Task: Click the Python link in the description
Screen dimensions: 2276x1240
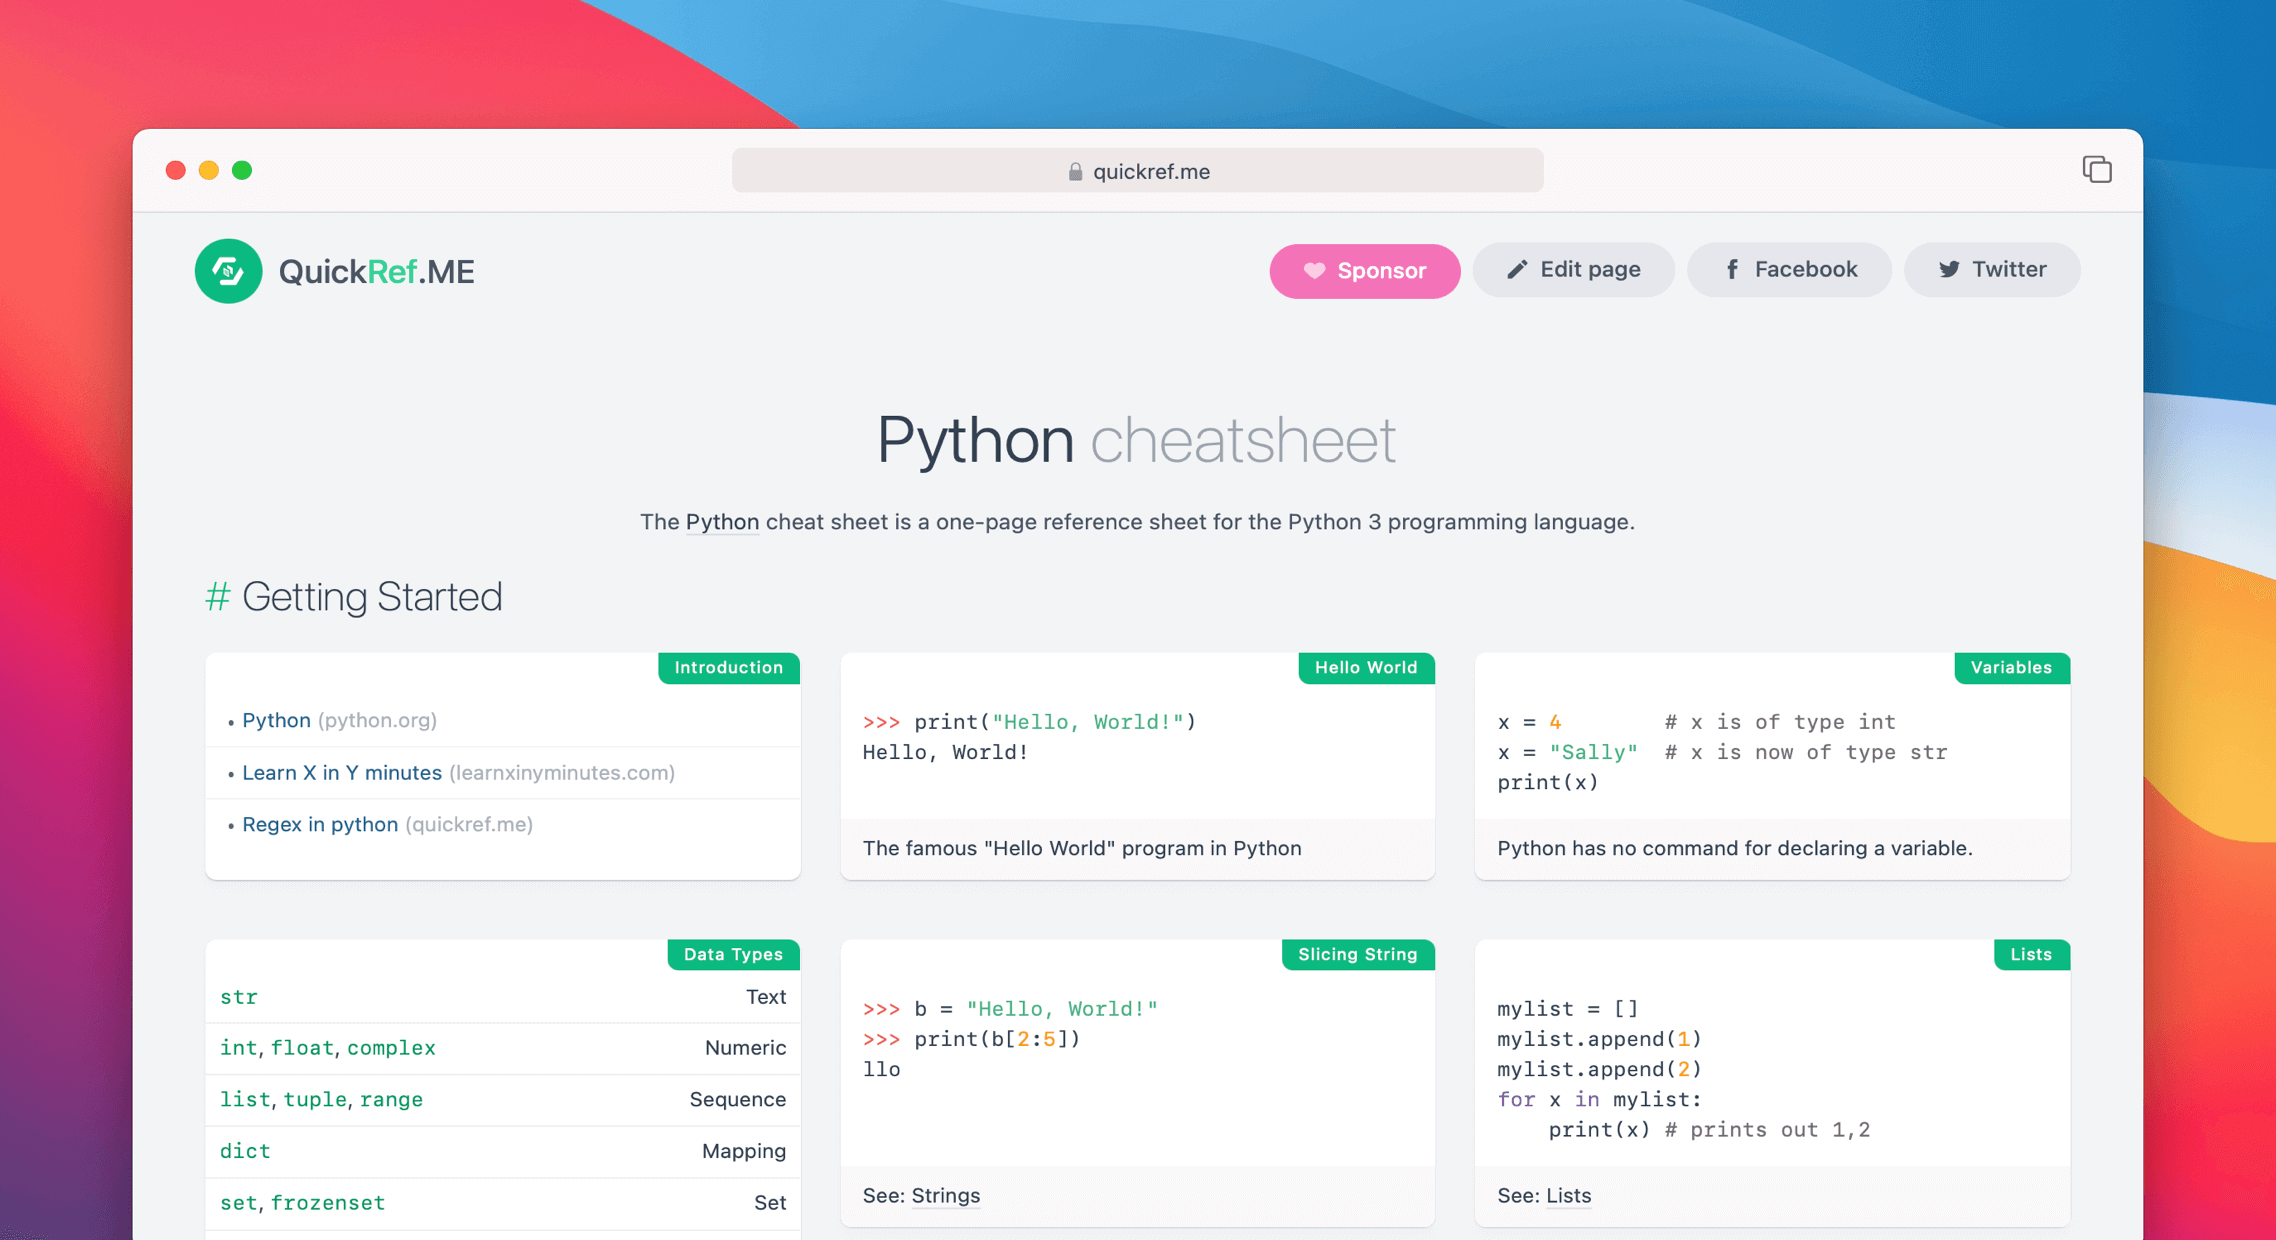Action: [x=722, y=521]
